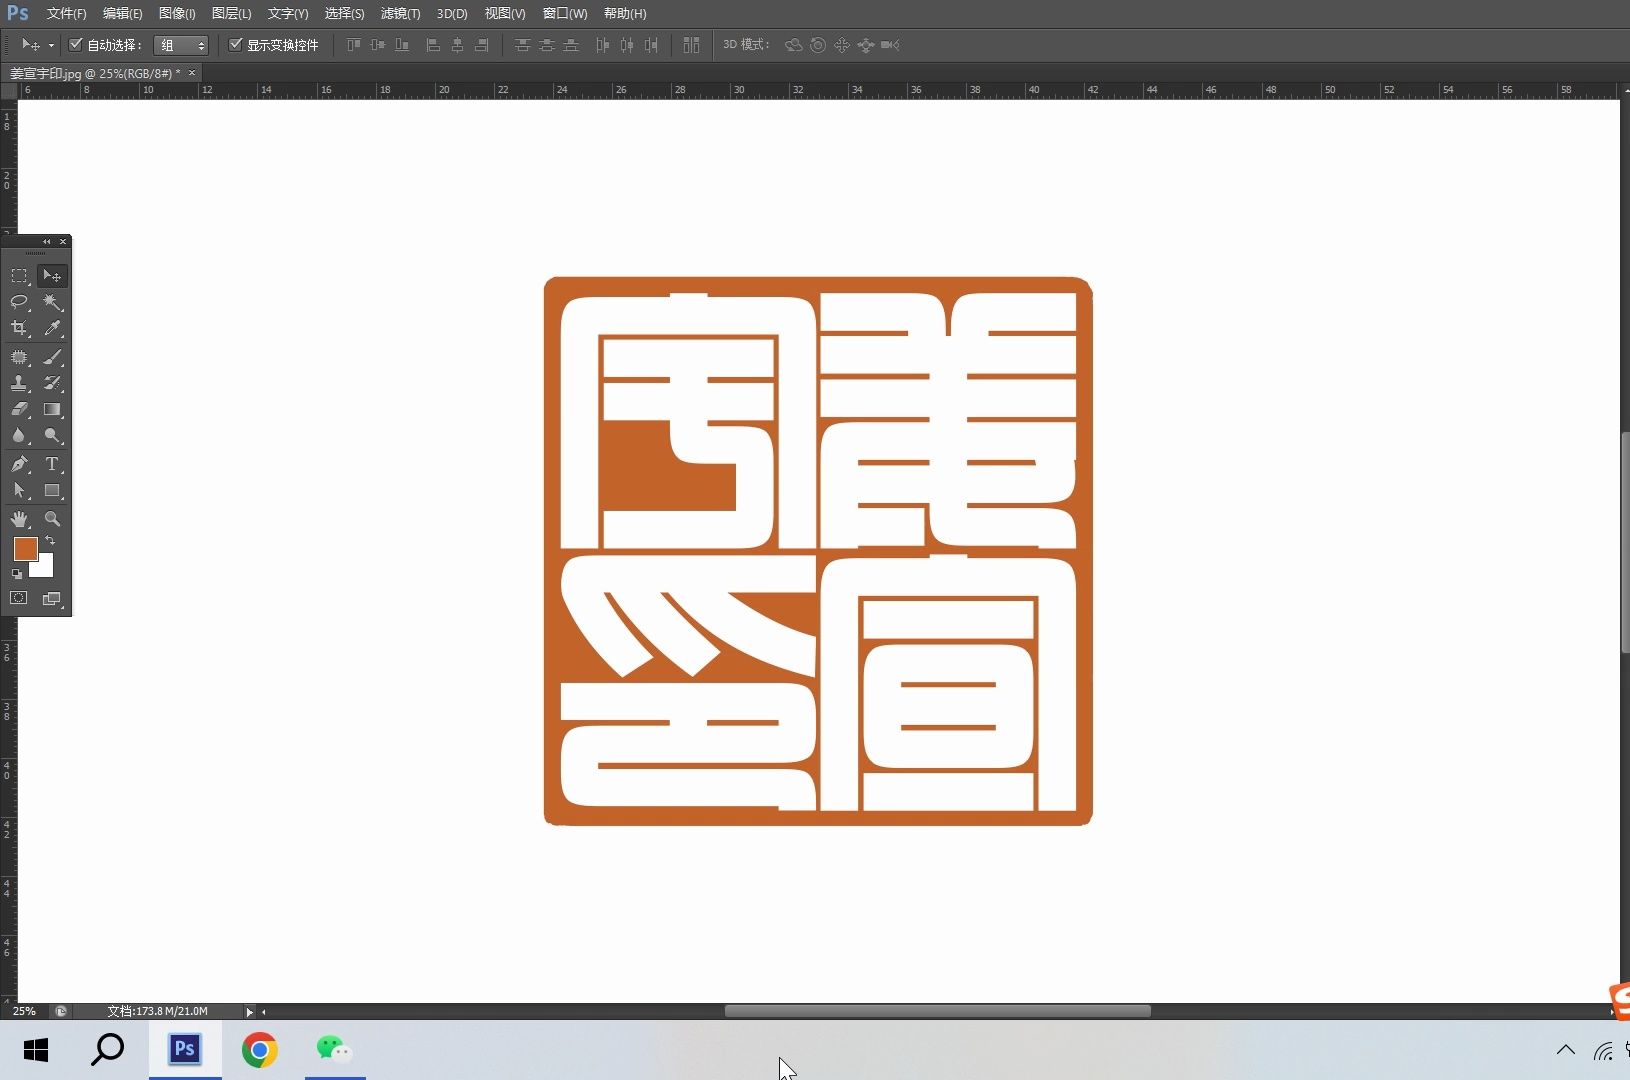
Task: Open Windows taskbar search
Action: [x=108, y=1050]
